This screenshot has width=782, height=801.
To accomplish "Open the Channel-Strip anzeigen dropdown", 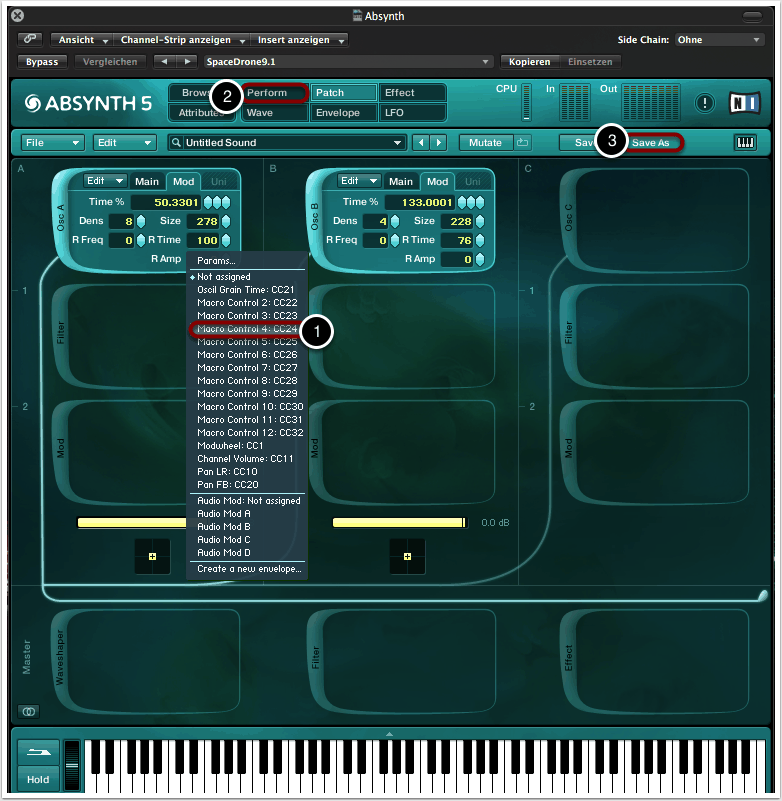I will 181,40.
